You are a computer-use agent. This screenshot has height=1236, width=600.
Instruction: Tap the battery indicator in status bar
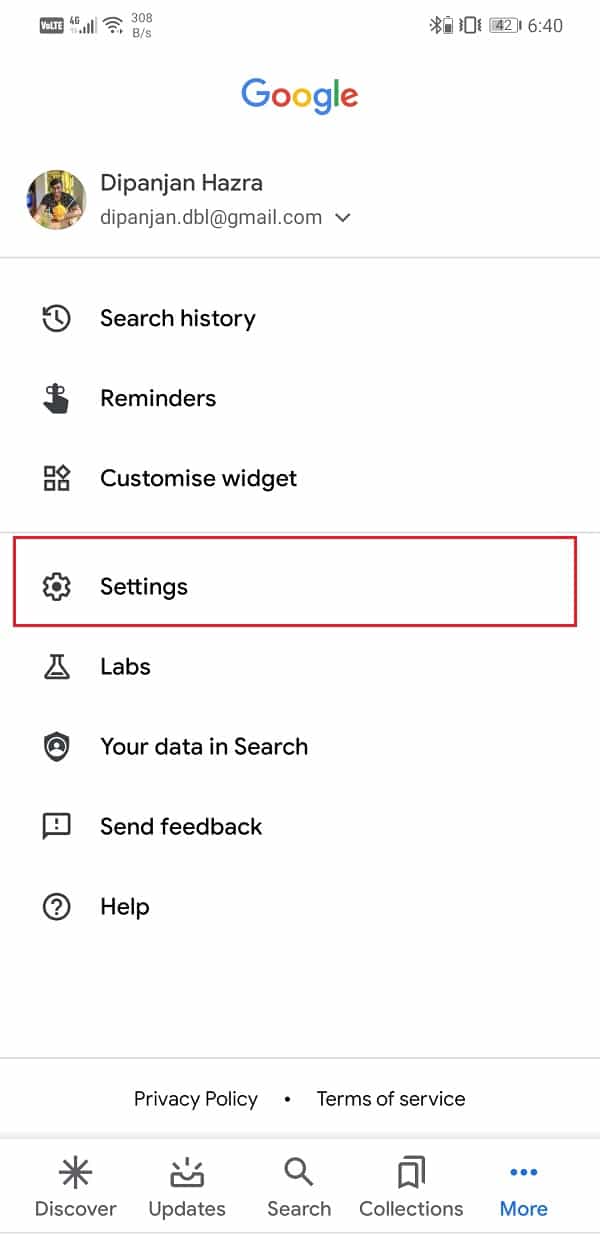tap(503, 26)
